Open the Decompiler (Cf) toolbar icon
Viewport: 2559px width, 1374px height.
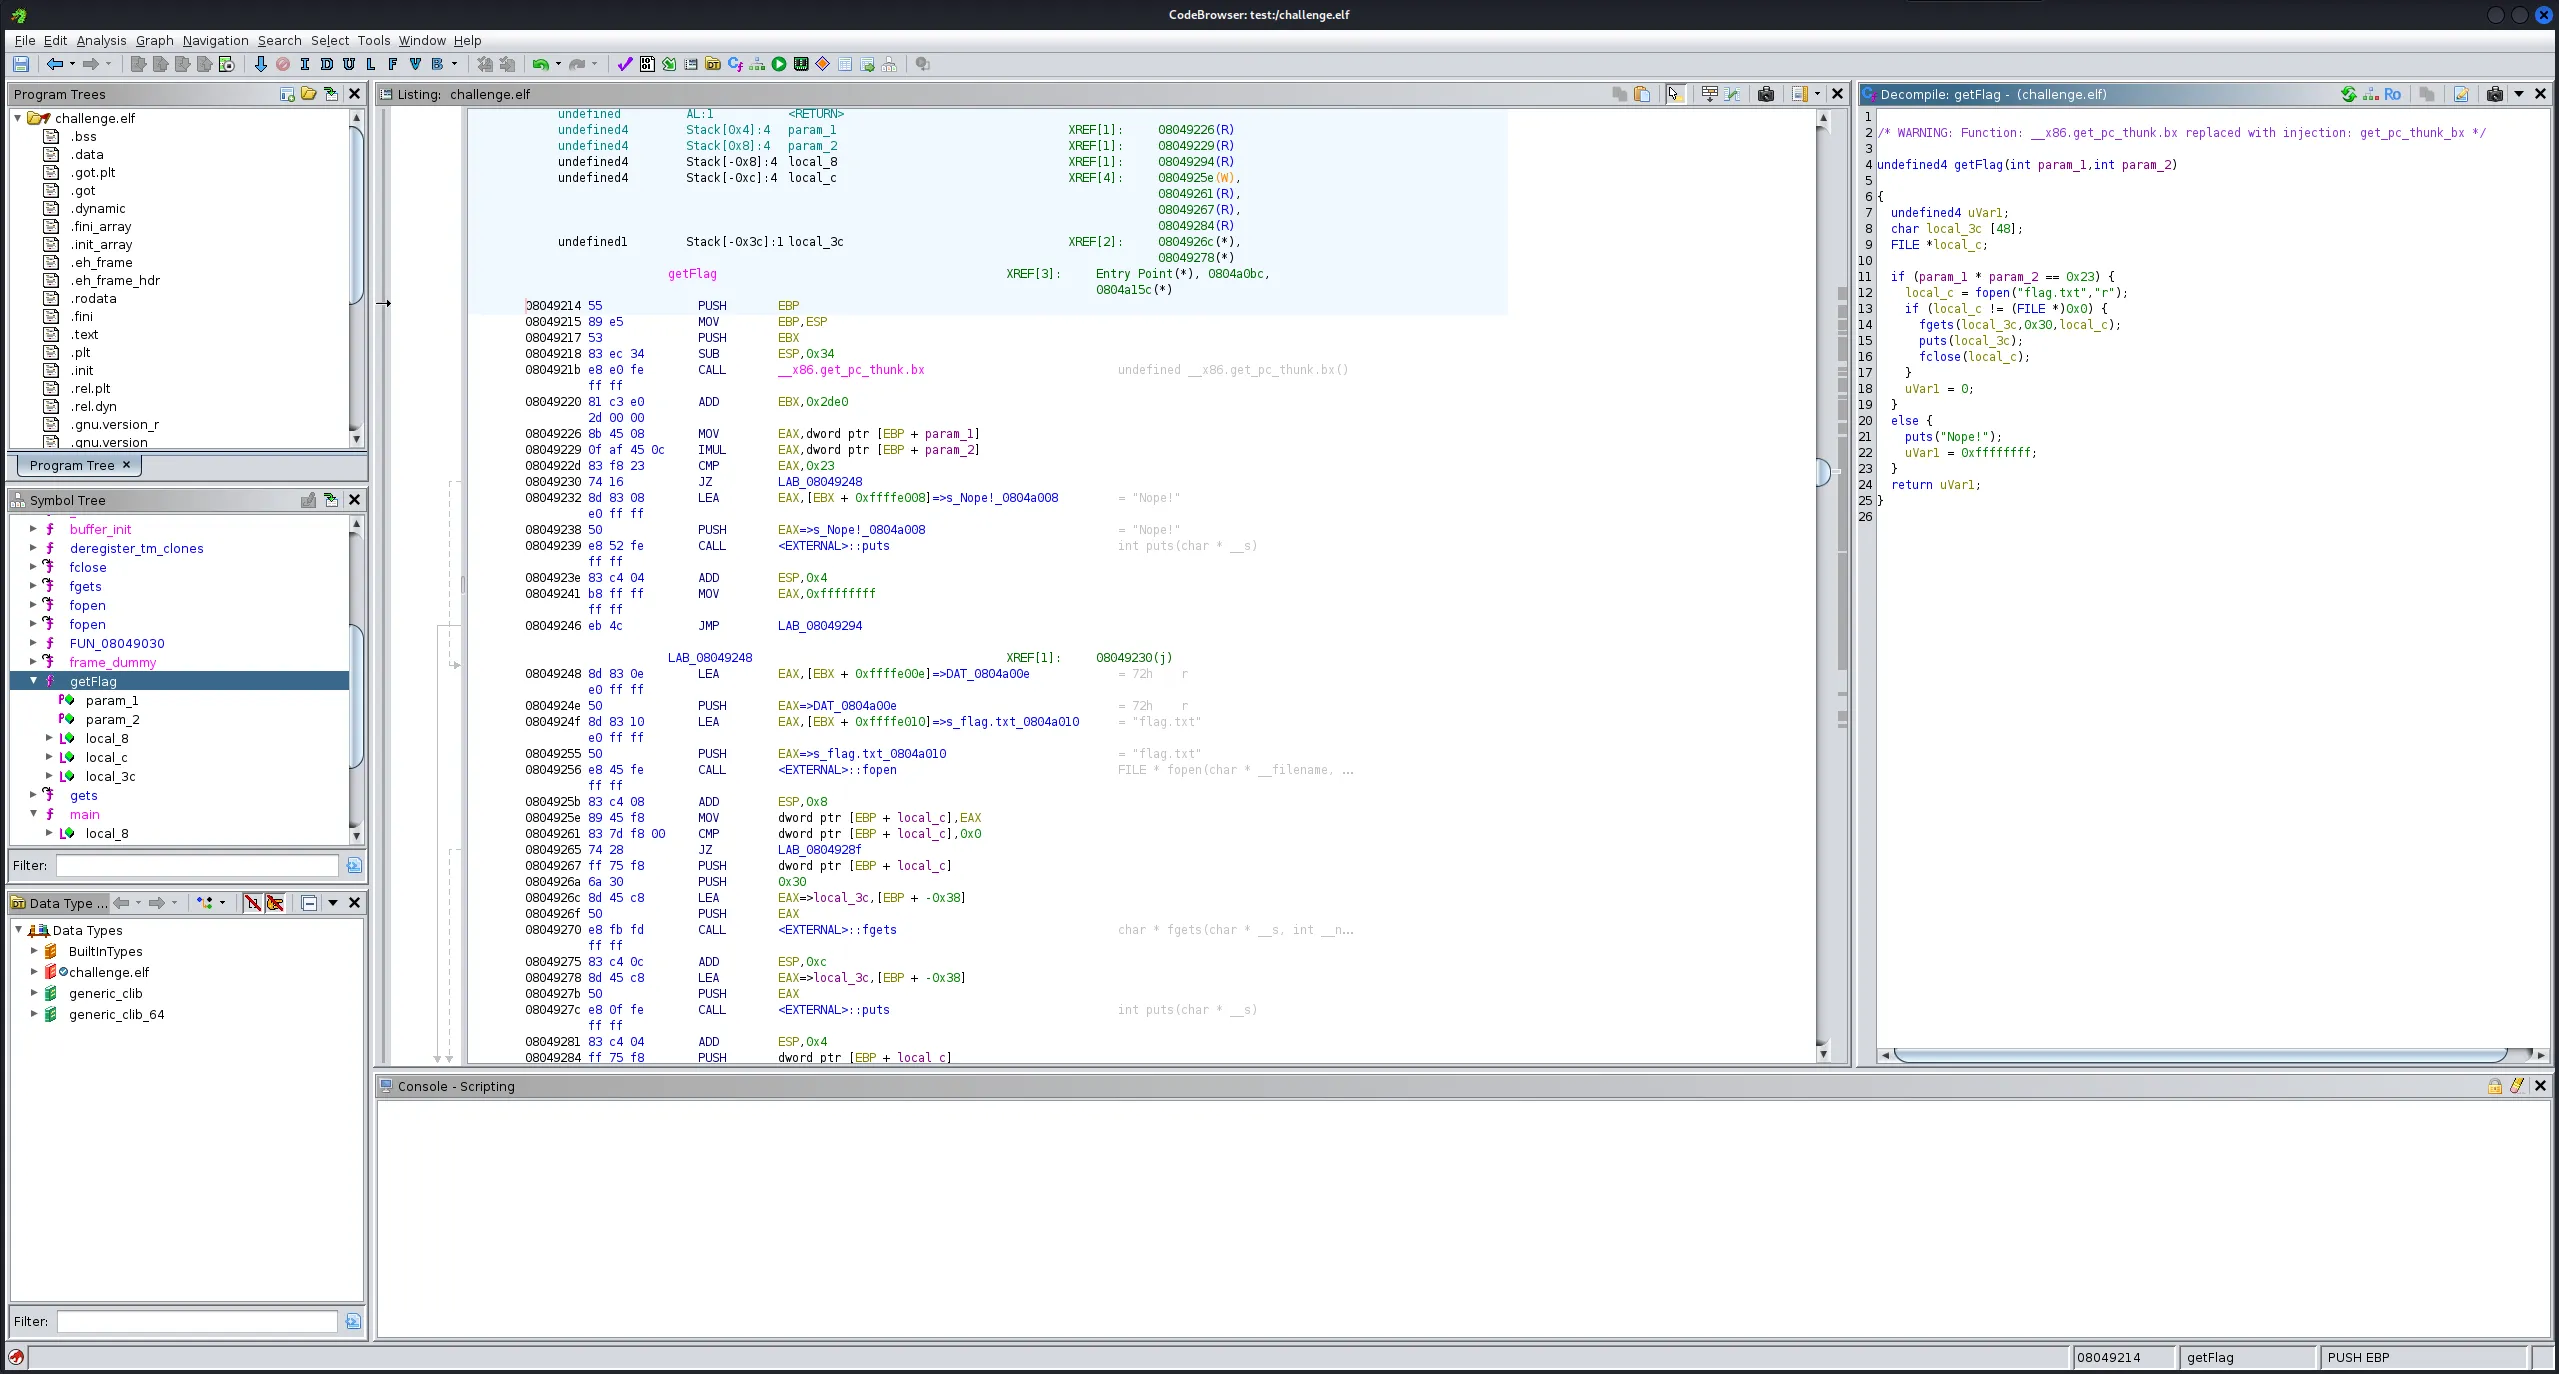pyautogui.click(x=735, y=64)
